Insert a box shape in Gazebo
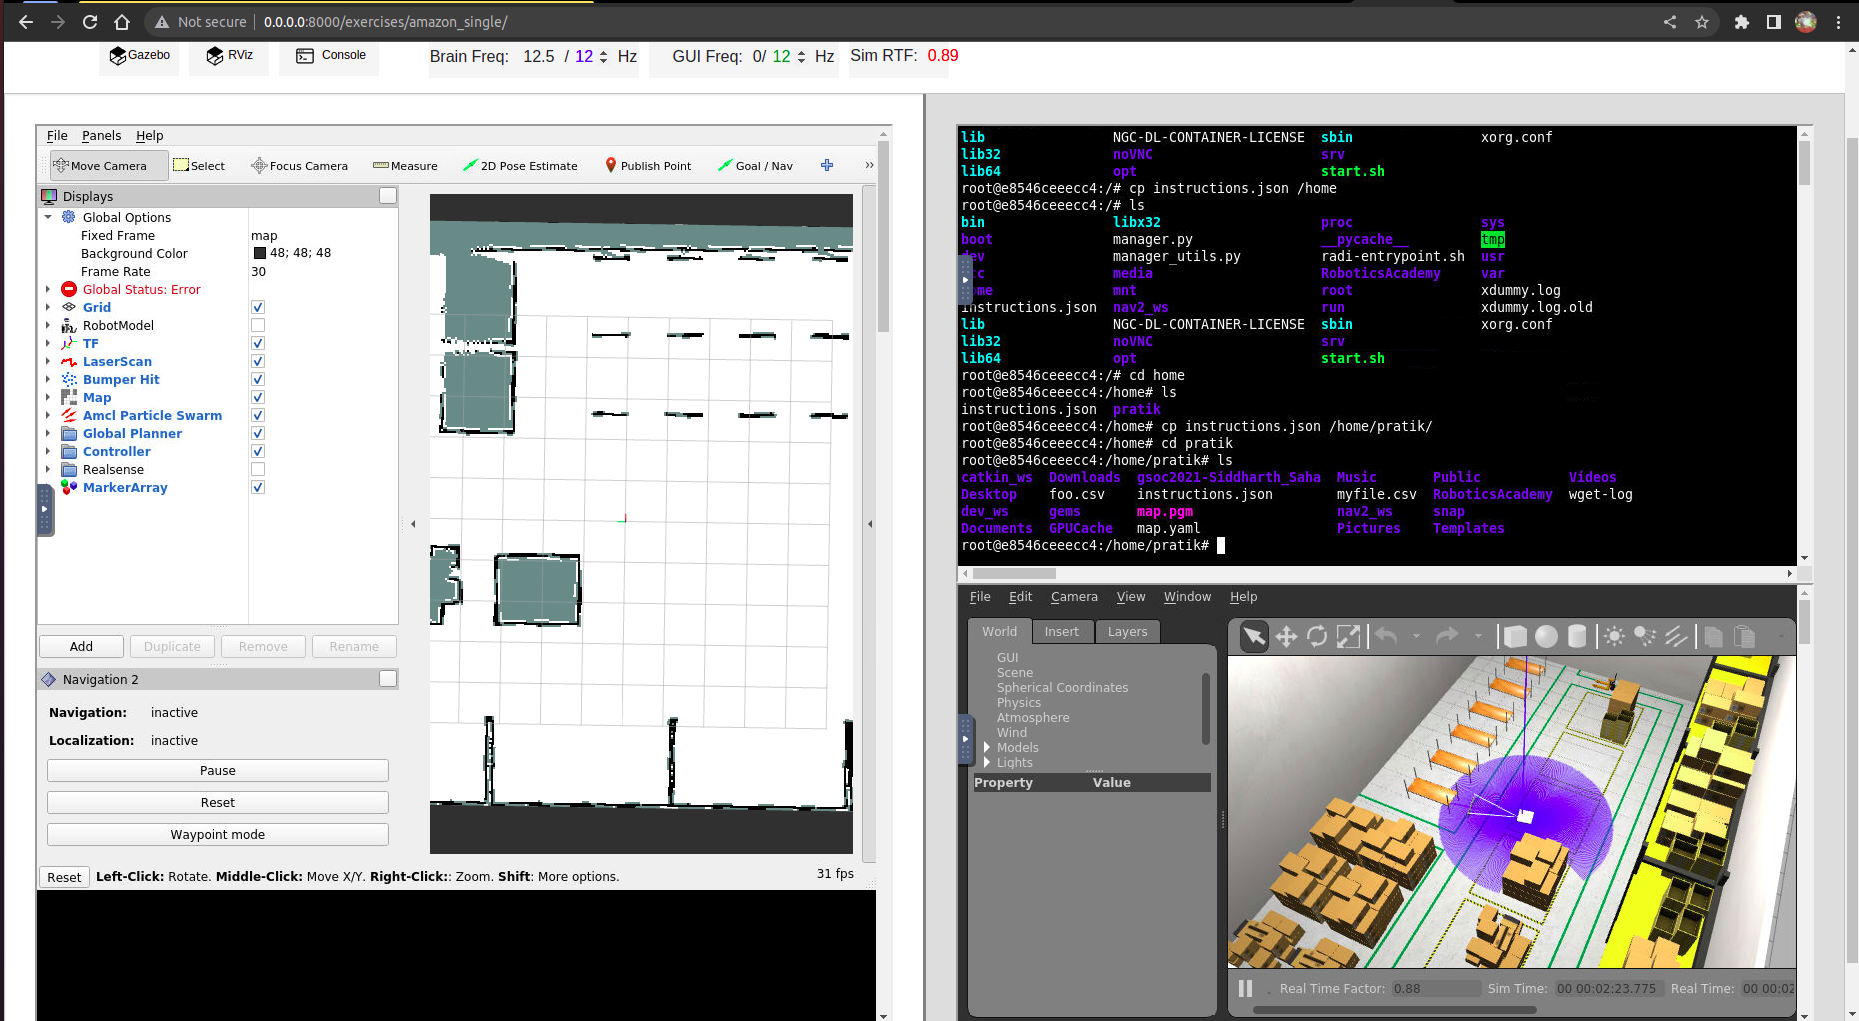The image size is (1859, 1021). (1515, 636)
